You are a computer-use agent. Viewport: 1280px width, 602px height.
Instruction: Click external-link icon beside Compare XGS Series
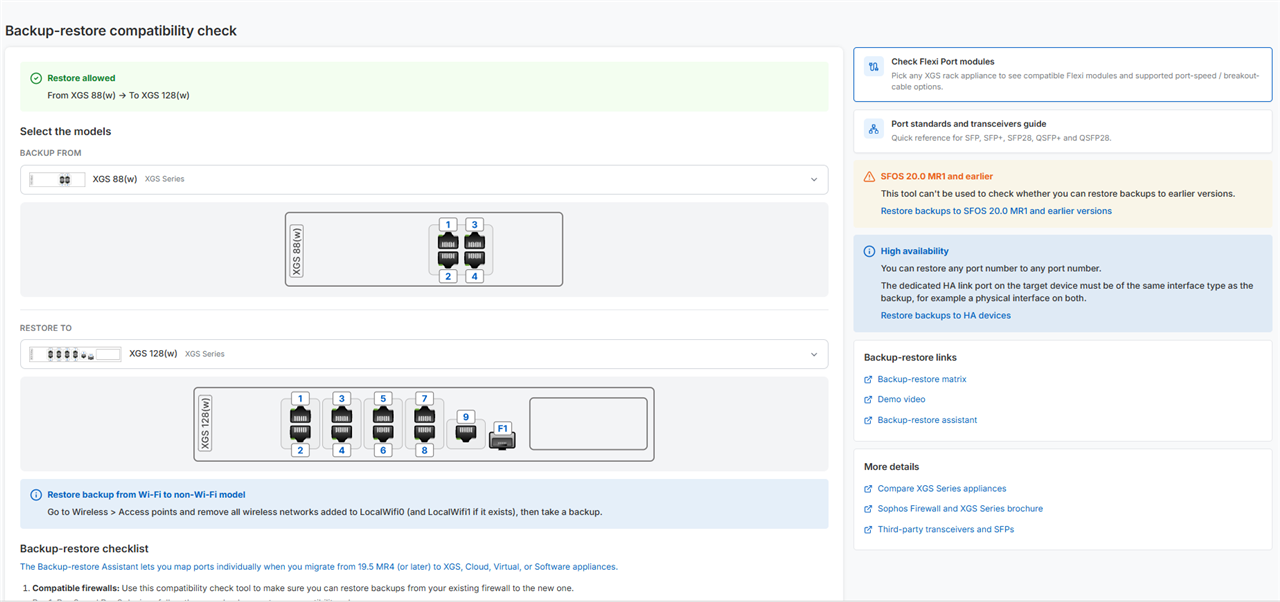[868, 489]
